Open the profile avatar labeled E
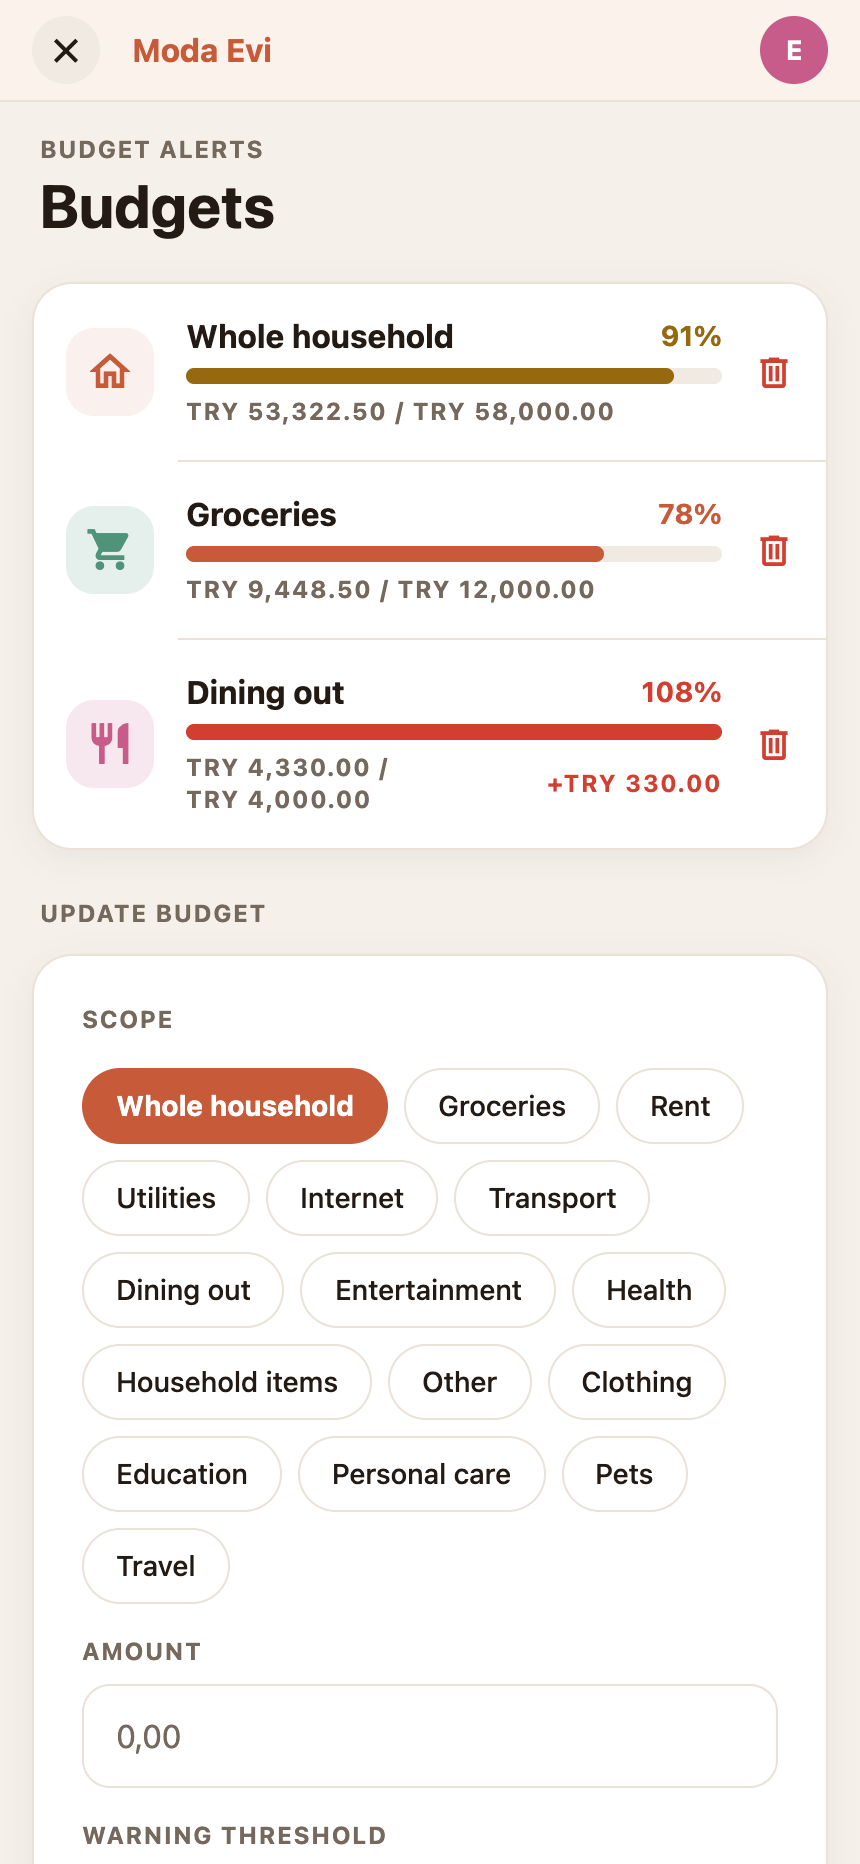Viewport: 860px width, 1864px height. tap(794, 50)
